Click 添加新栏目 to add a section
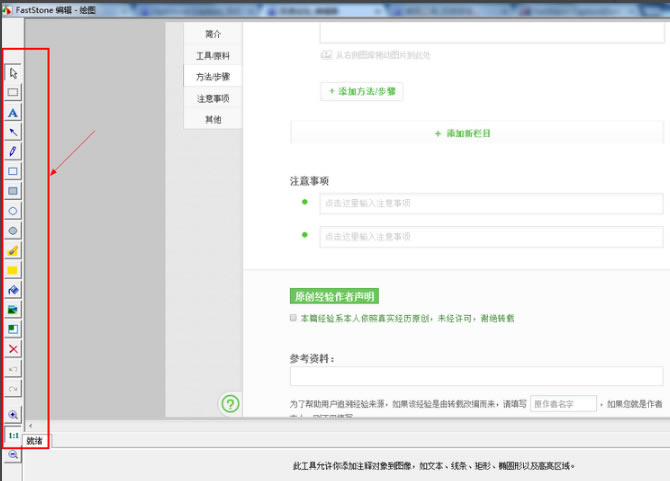This screenshot has width=670, height=481. (462, 133)
